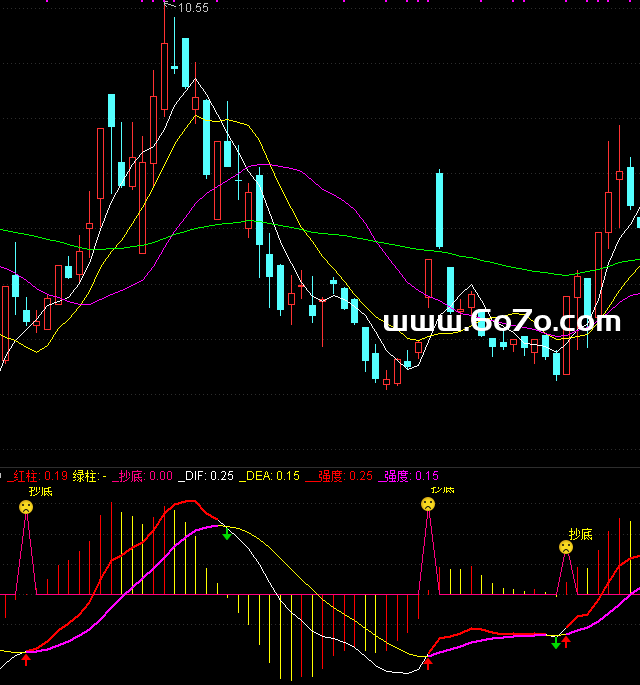Click the rightmost red up arrow marker

tap(566, 641)
